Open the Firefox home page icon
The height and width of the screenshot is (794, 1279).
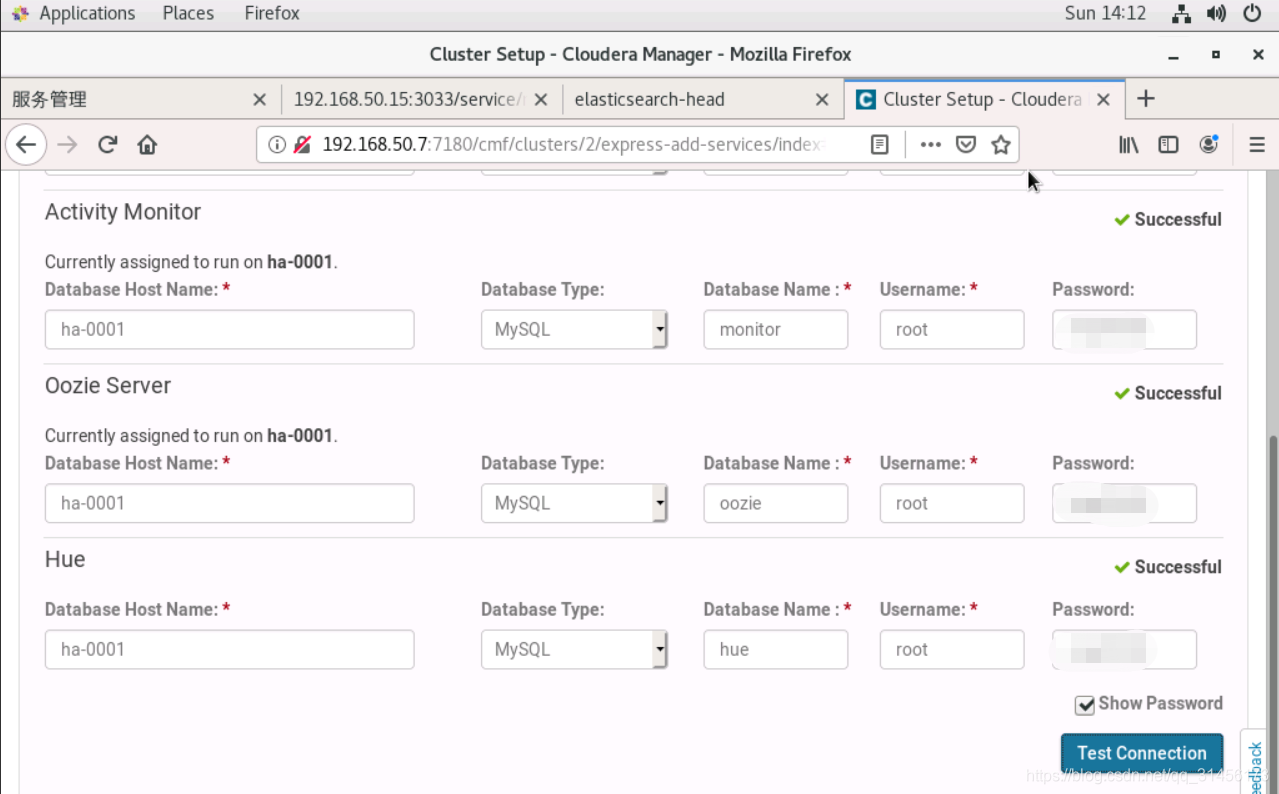point(147,145)
